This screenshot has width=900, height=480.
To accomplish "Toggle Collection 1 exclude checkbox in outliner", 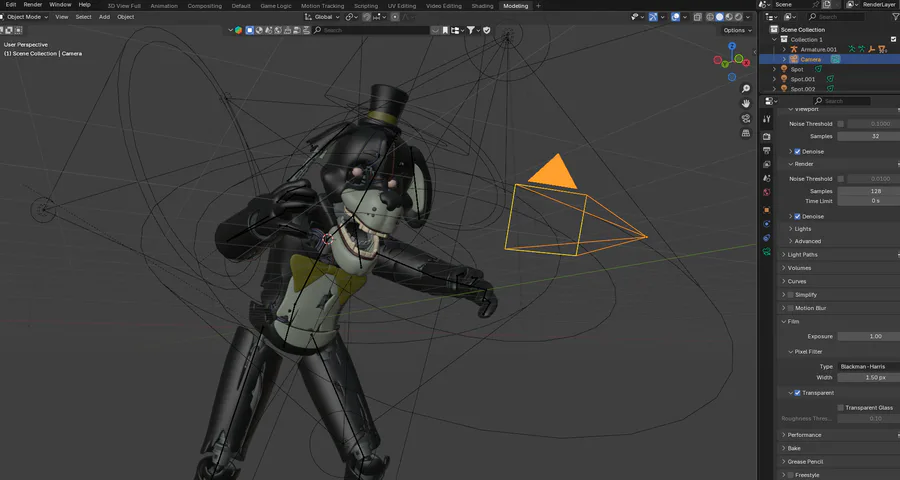I will 893,40.
